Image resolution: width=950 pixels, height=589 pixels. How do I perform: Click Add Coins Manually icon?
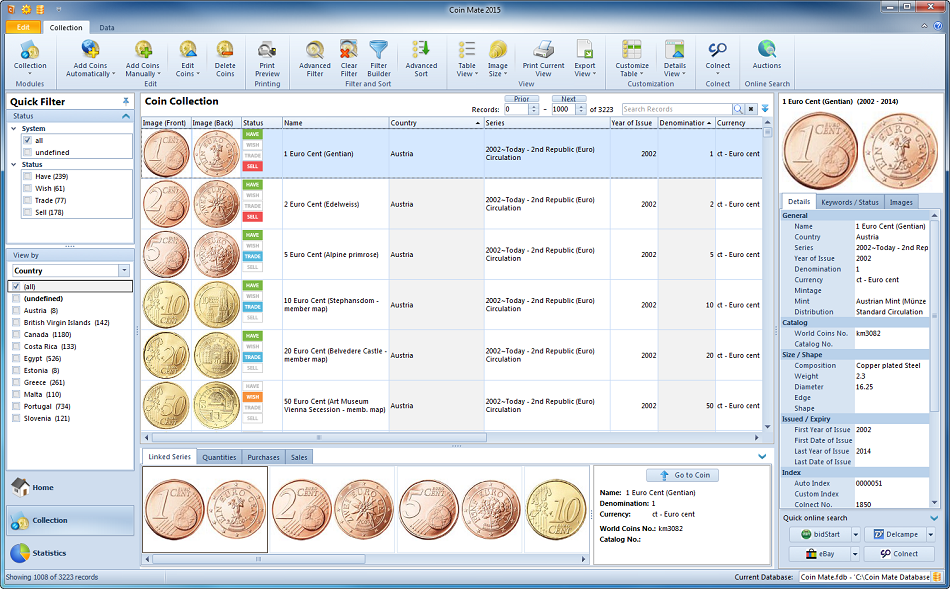click(143, 49)
